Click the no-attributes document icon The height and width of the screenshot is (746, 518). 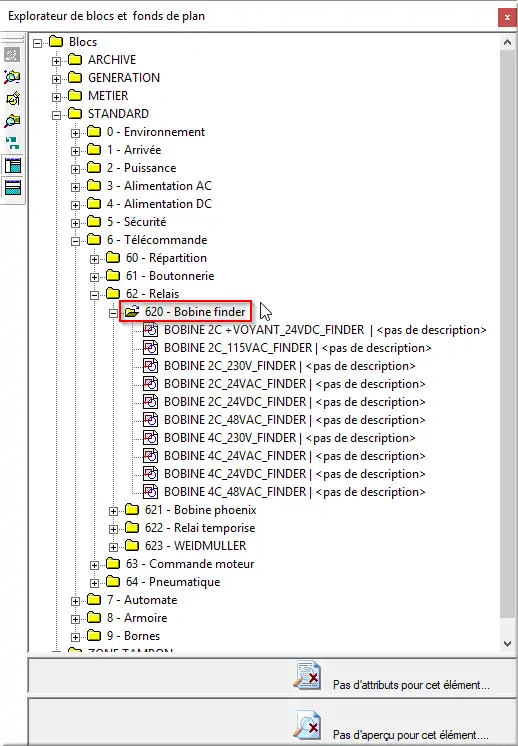click(307, 675)
